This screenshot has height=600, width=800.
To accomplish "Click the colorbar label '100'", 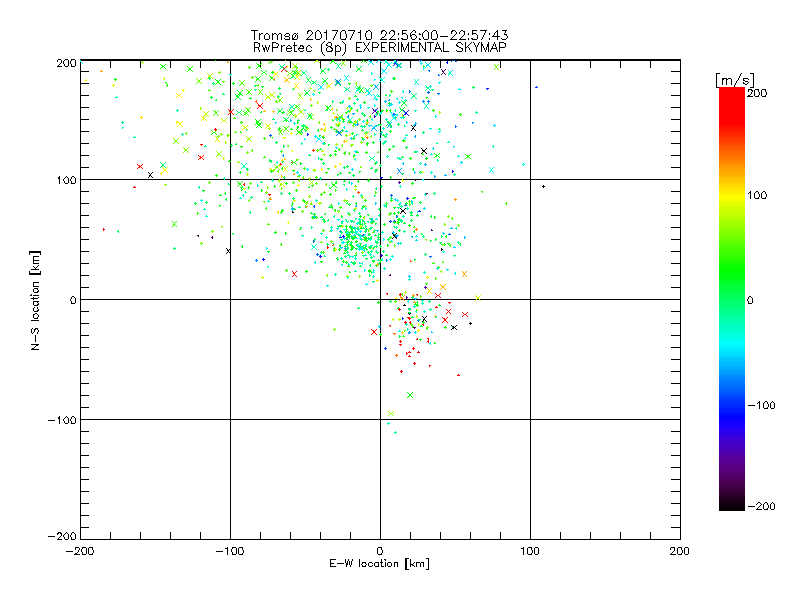I will [x=757, y=195].
